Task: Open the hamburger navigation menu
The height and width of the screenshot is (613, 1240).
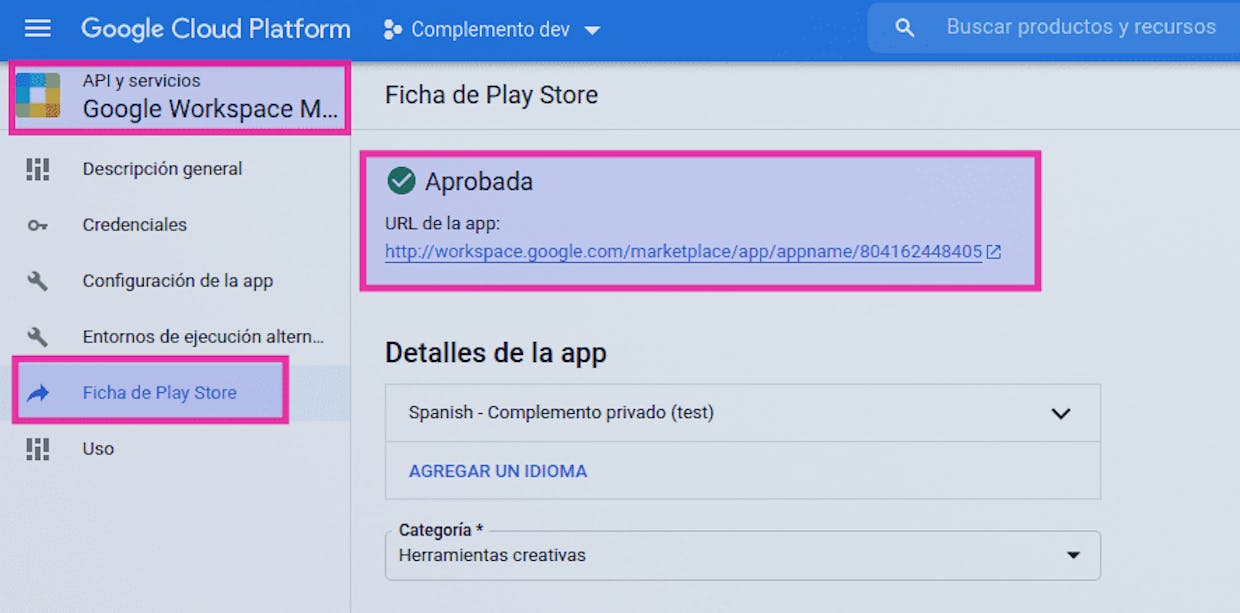Action: (x=37, y=28)
